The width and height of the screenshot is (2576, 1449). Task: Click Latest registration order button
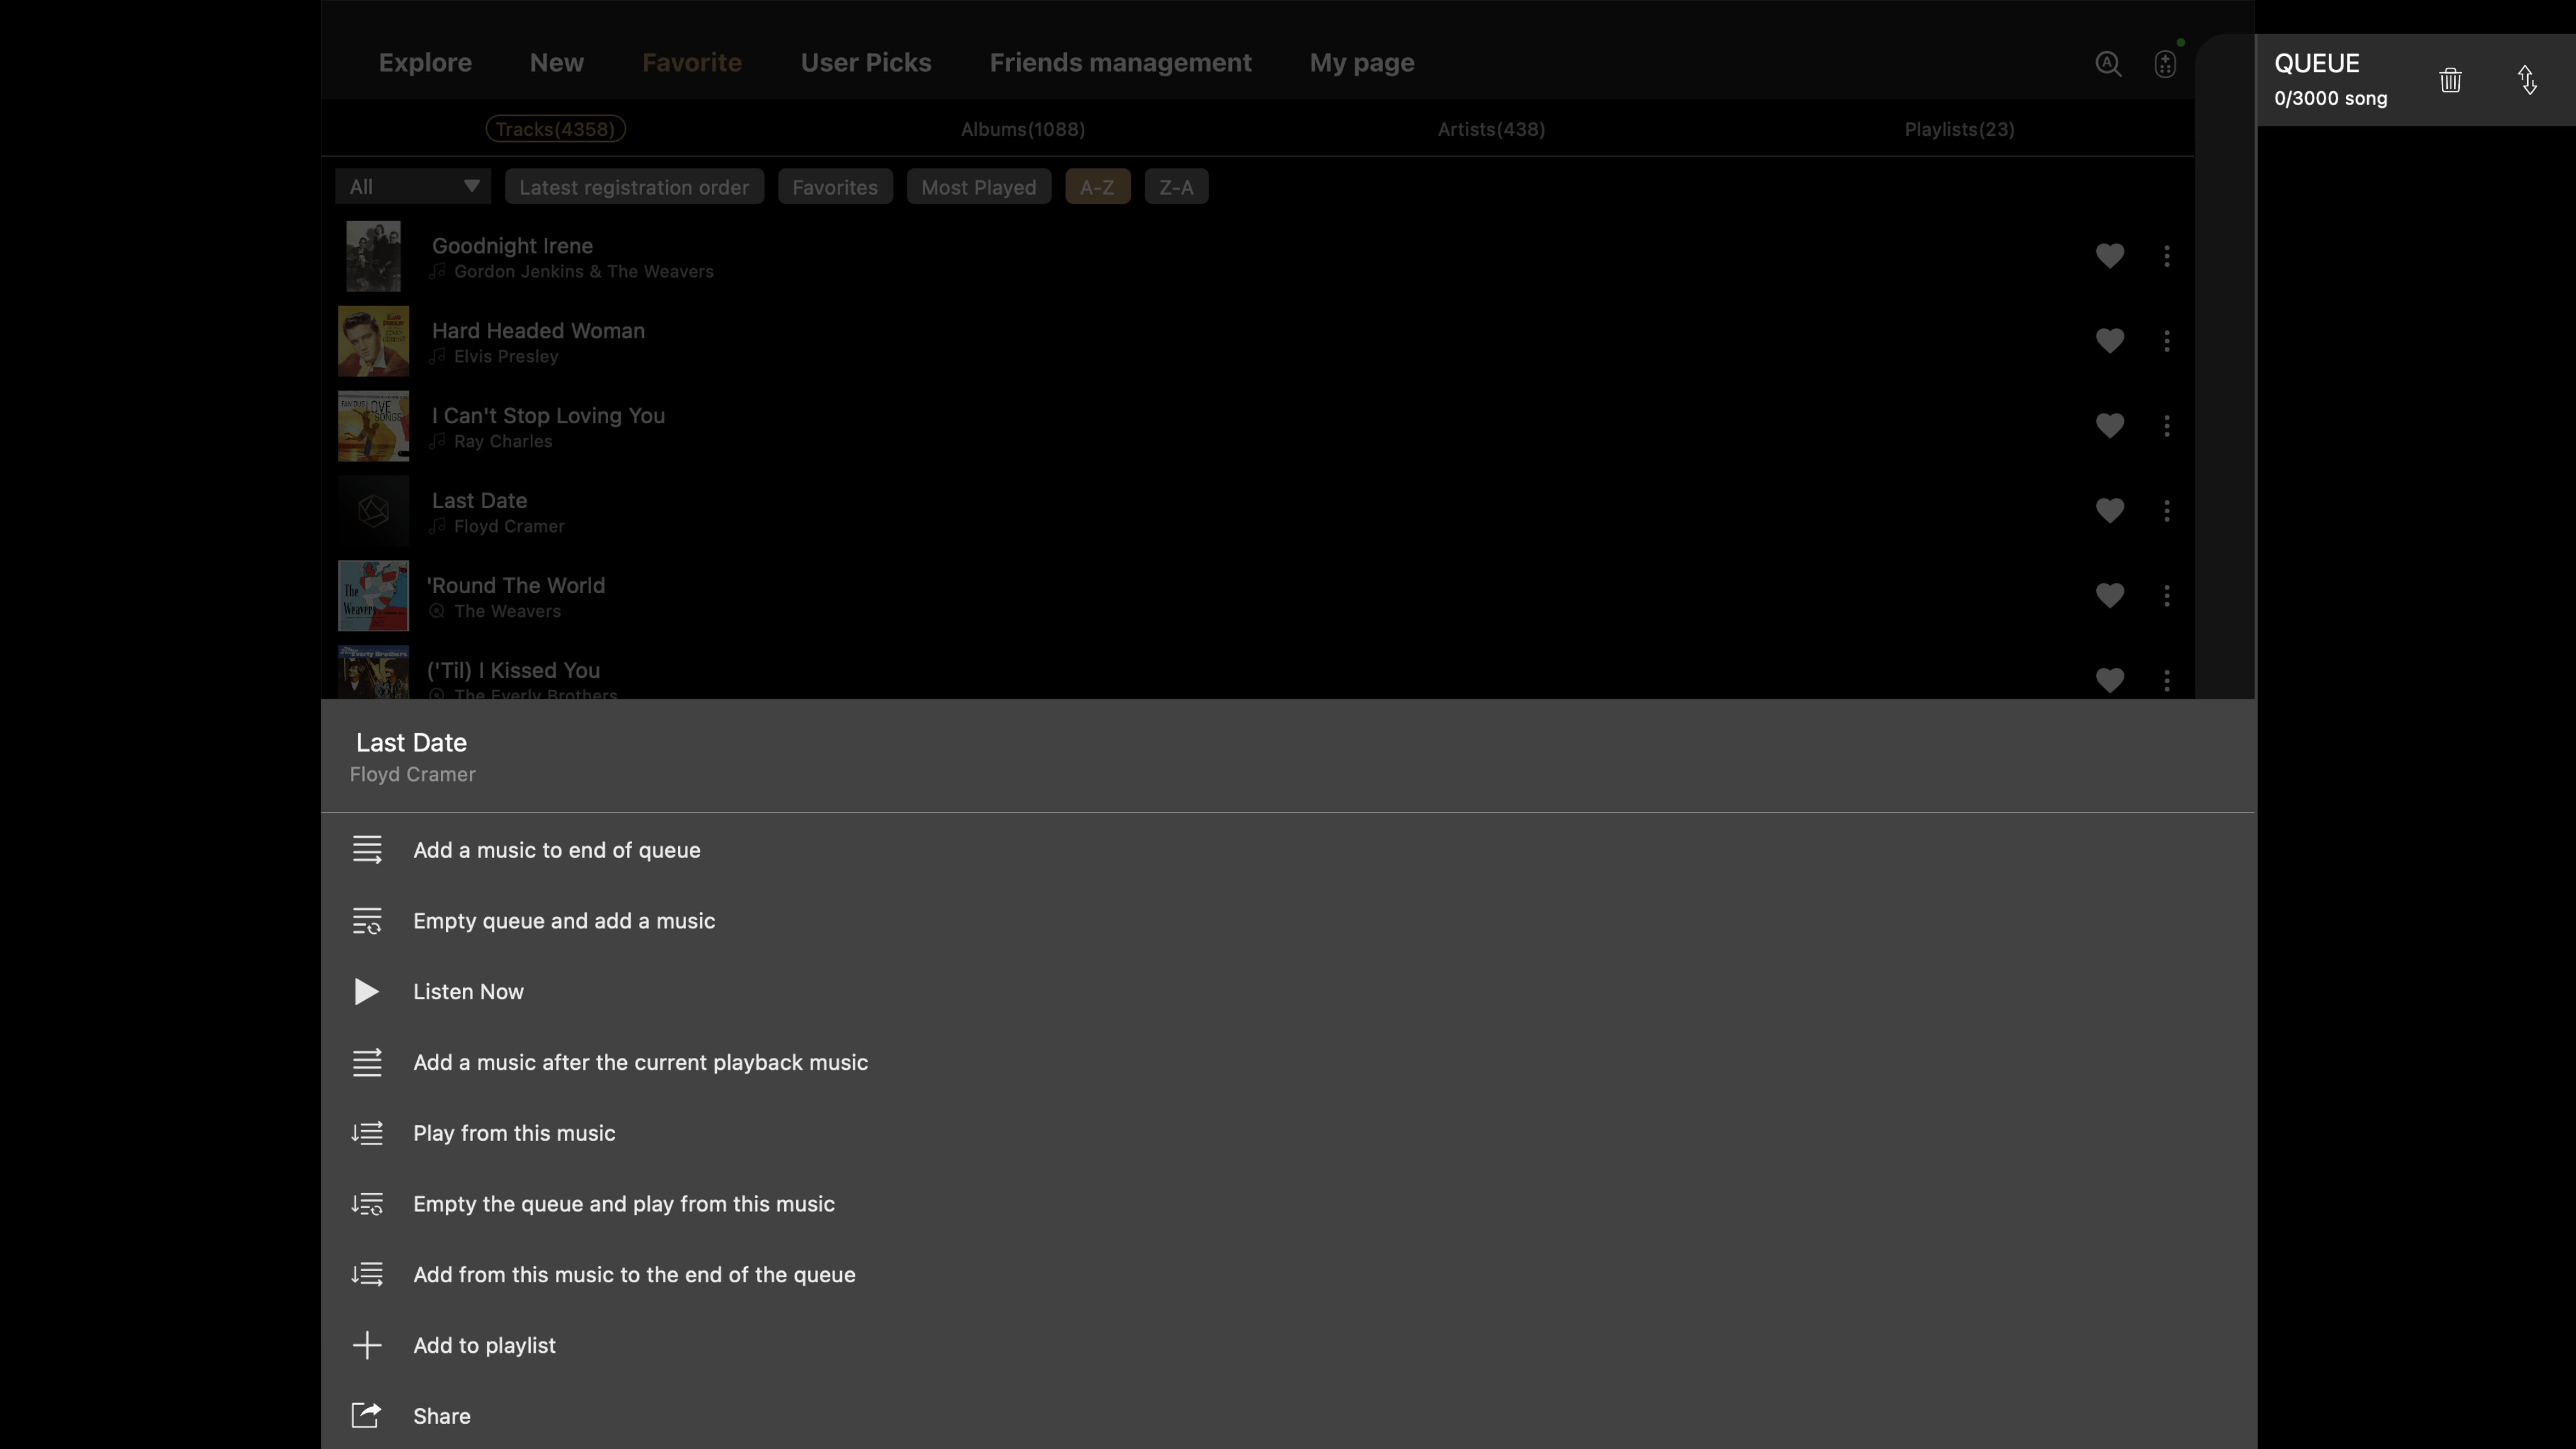(x=634, y=187)
